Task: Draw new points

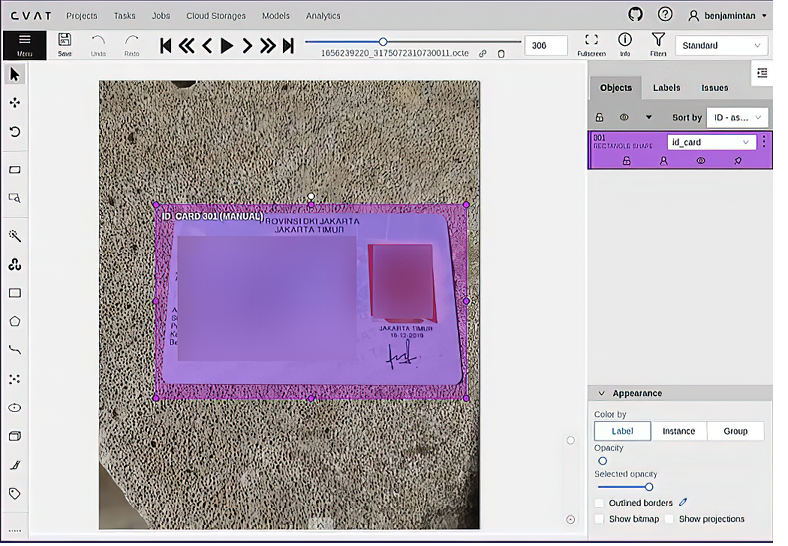Action: point(15,379)
